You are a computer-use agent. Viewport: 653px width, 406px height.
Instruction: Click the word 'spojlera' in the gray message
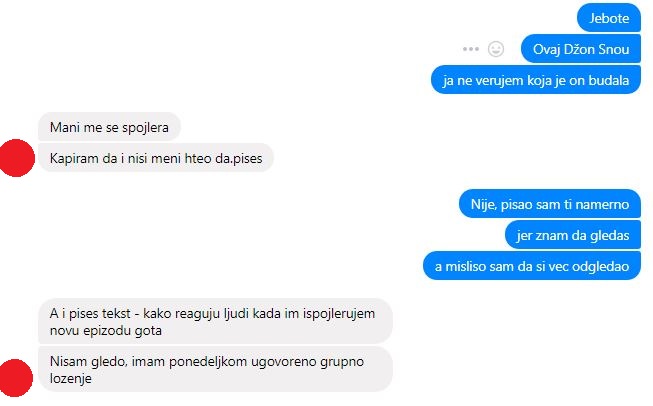click(x=145, y=128)
